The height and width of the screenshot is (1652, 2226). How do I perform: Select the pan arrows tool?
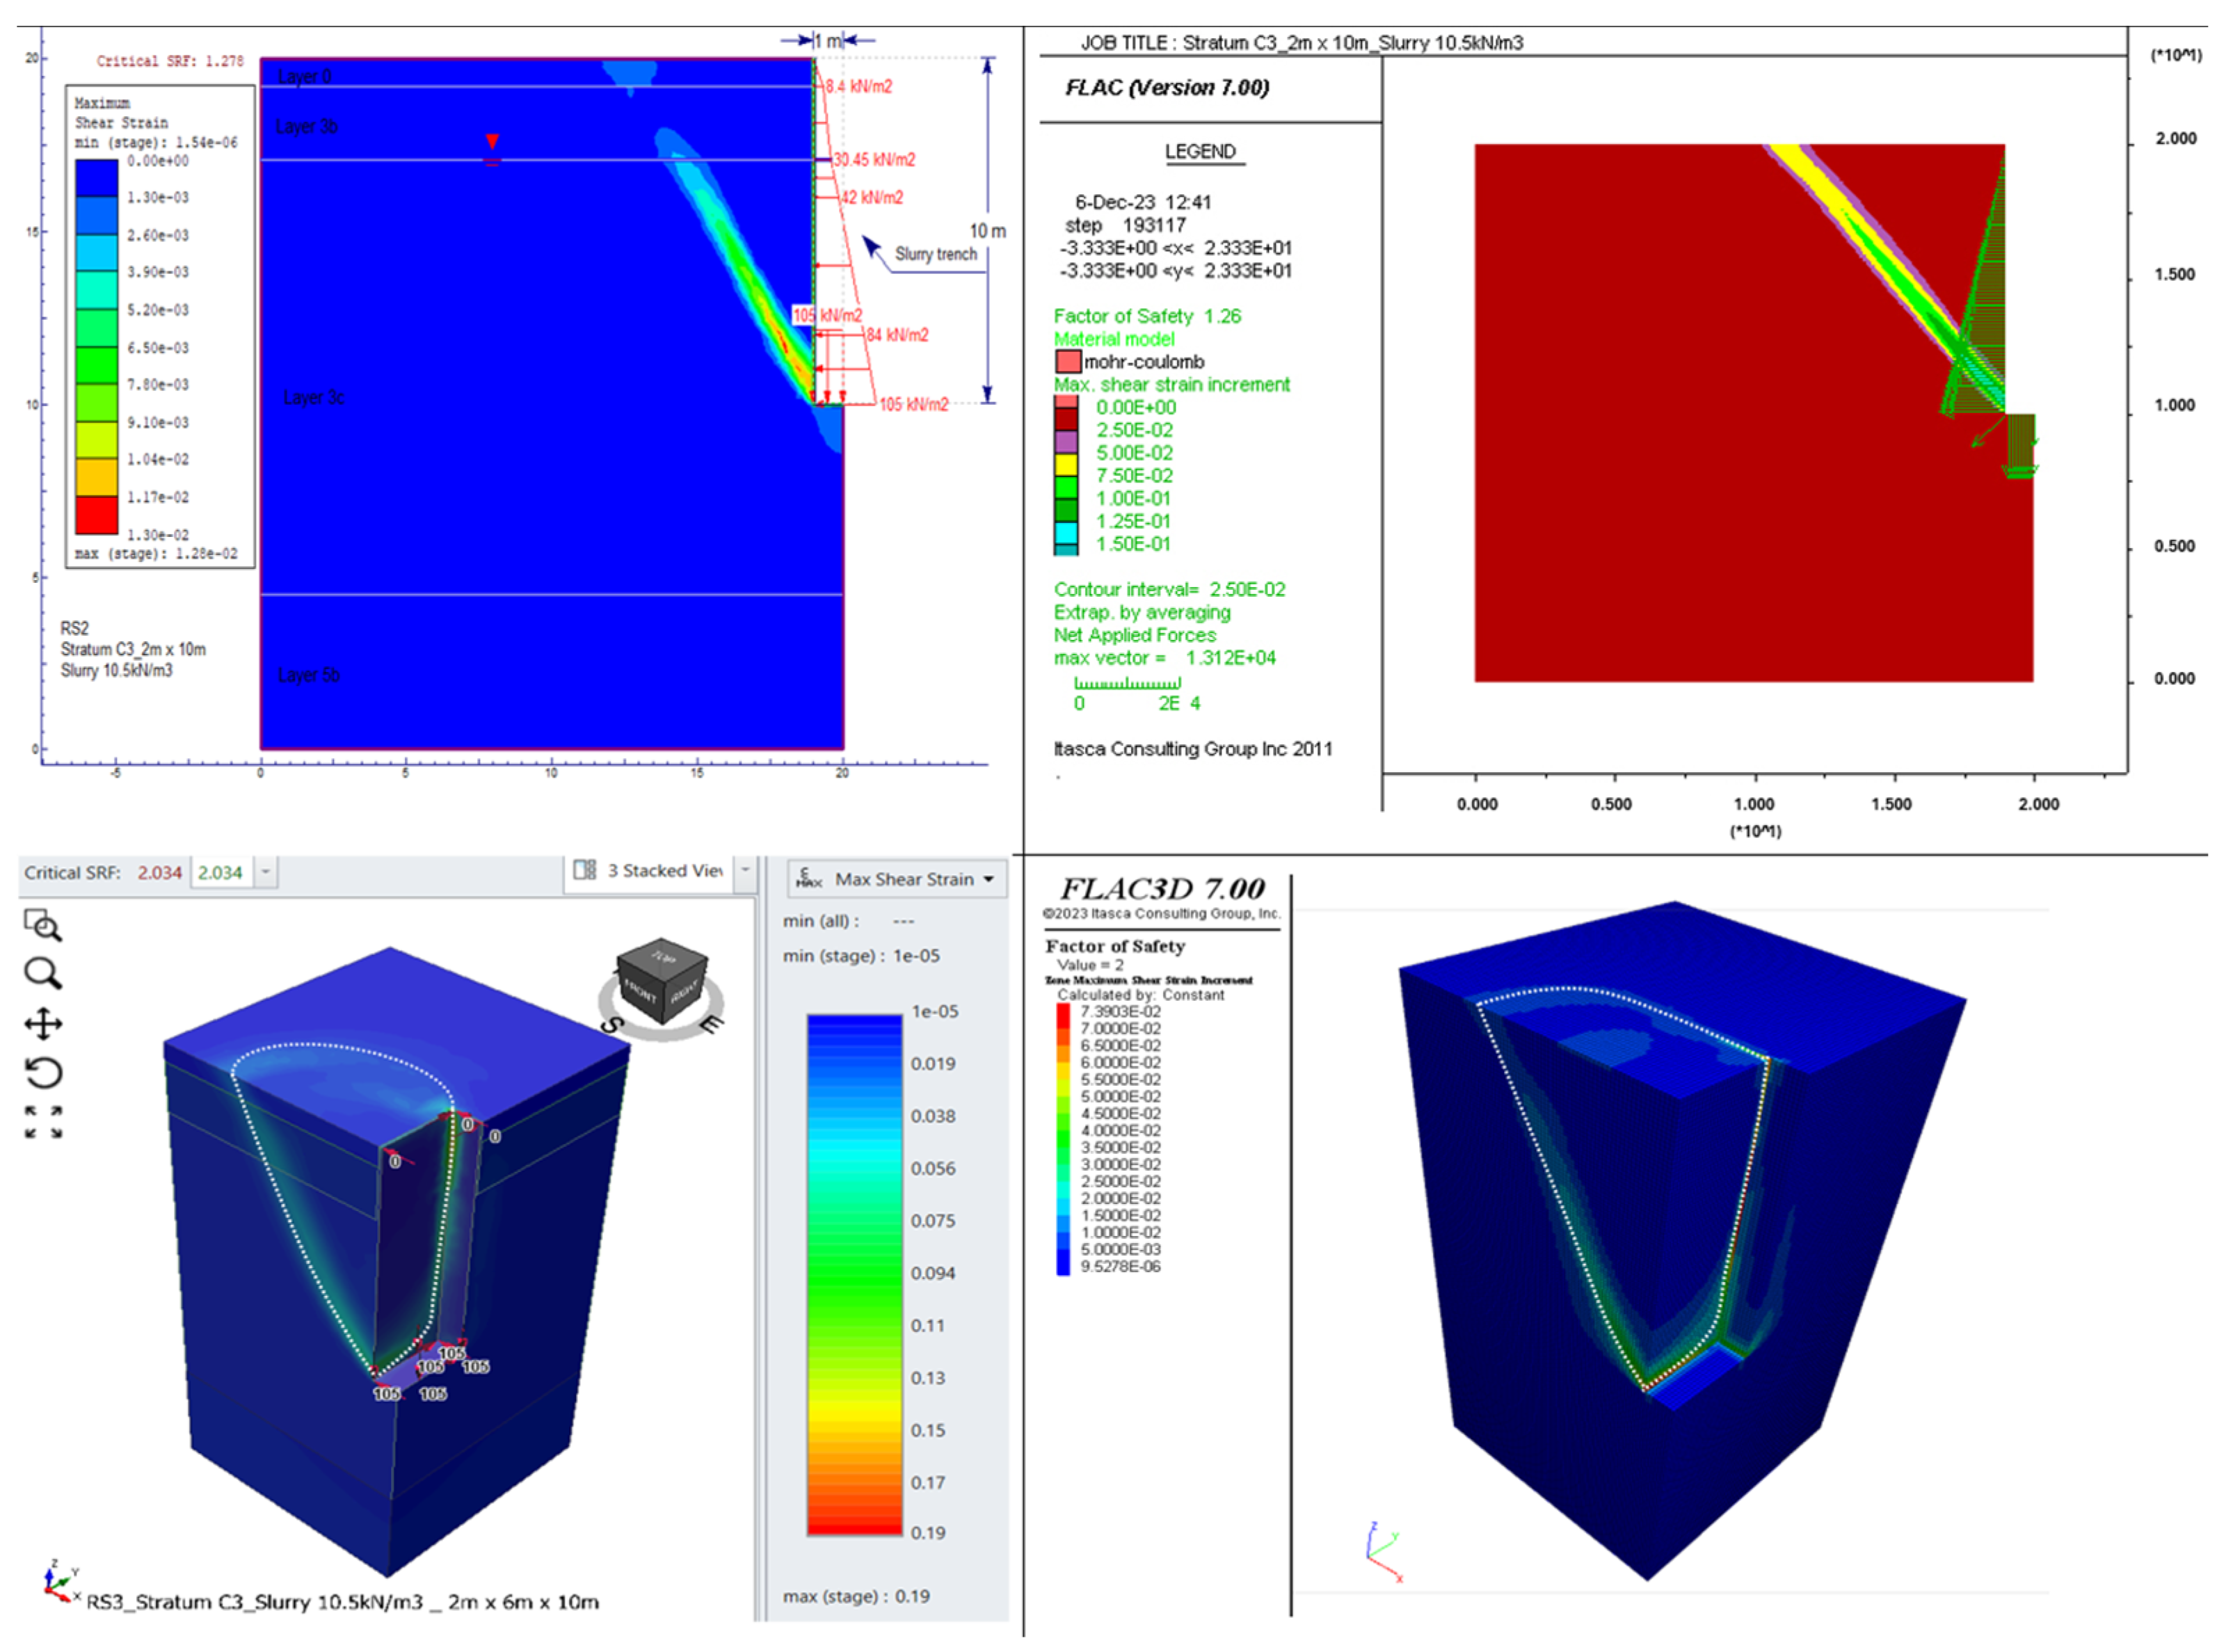click(42, 1024)
